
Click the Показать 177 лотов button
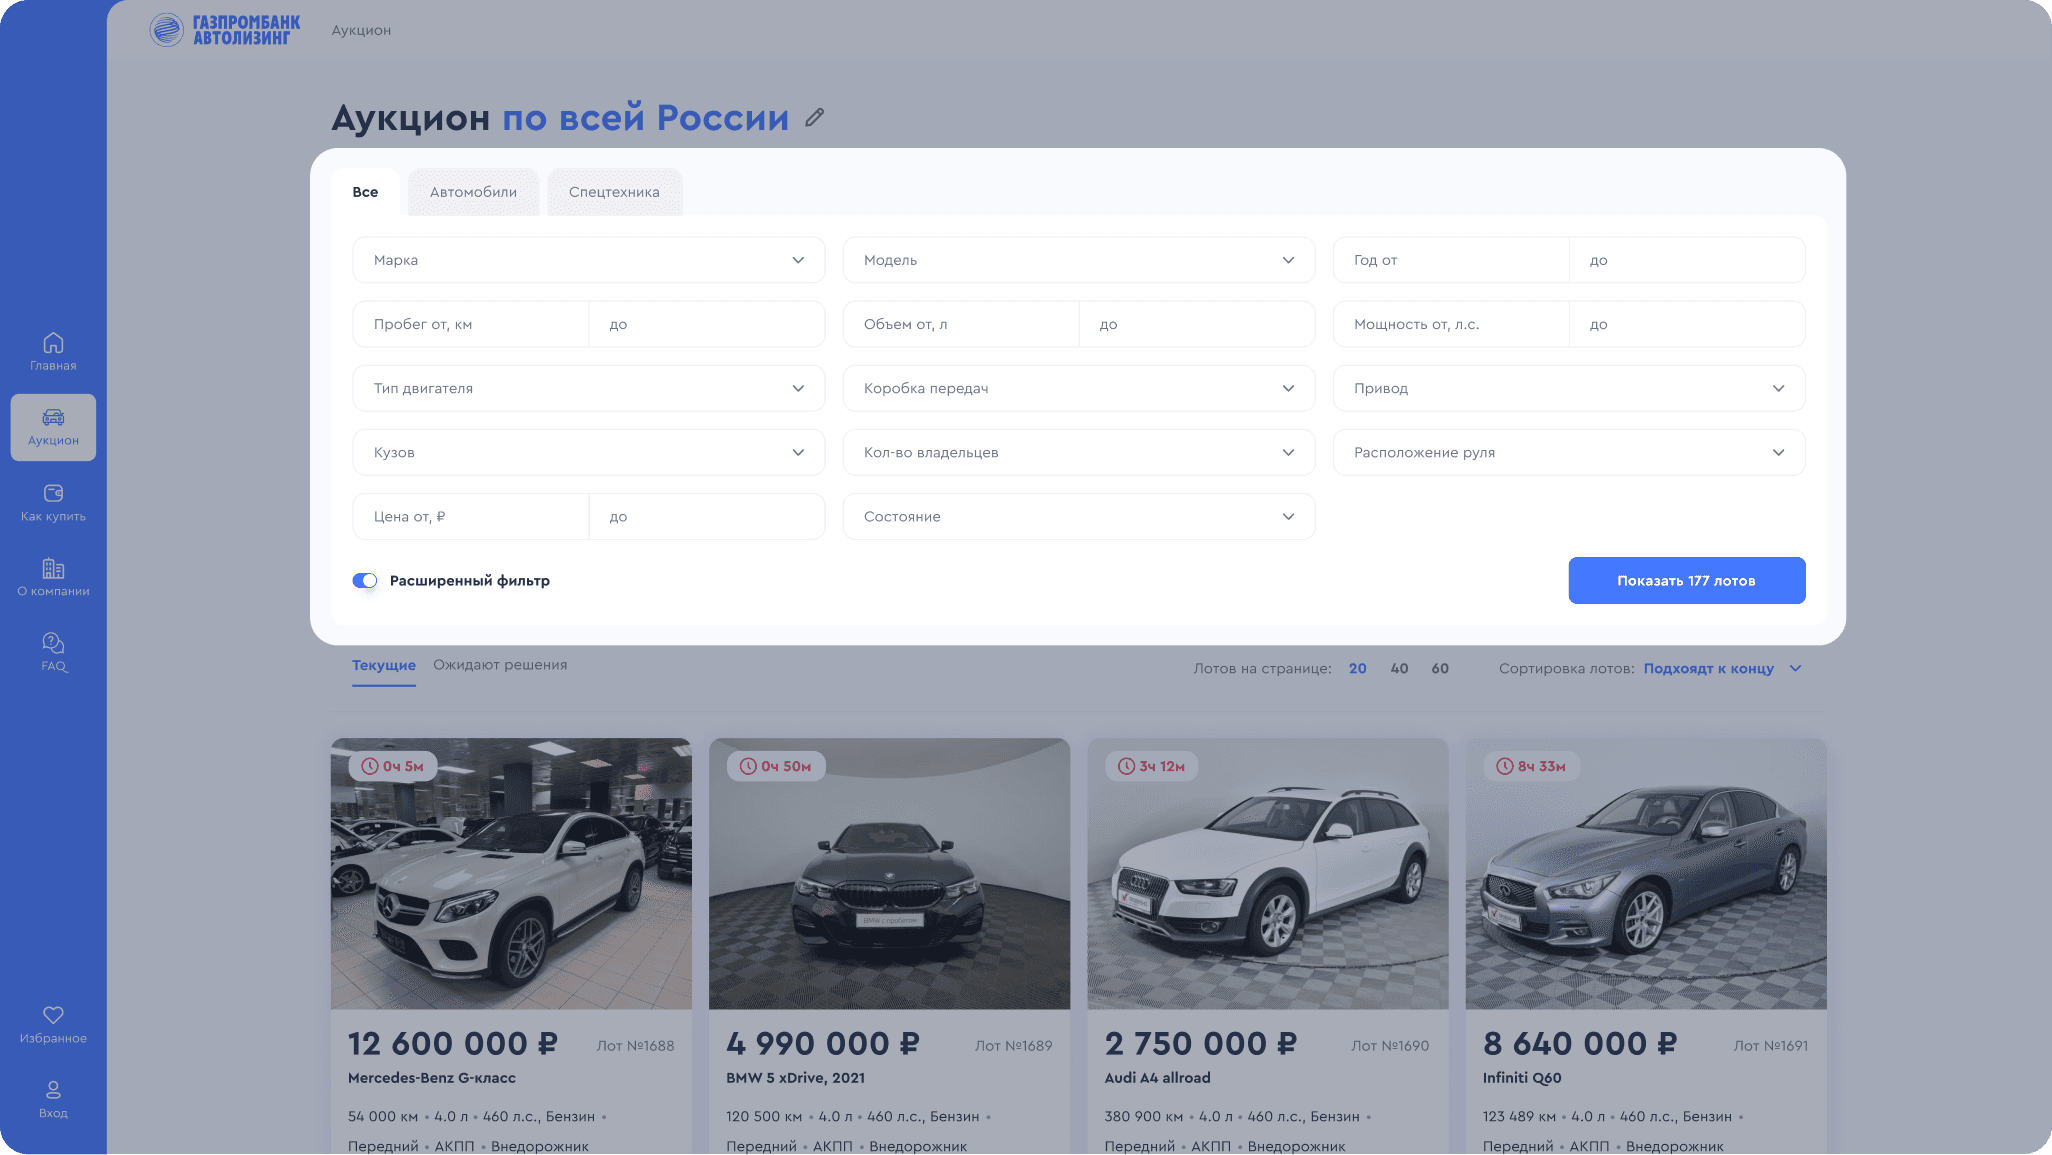pyautogui.click(x=1687, y=580)
